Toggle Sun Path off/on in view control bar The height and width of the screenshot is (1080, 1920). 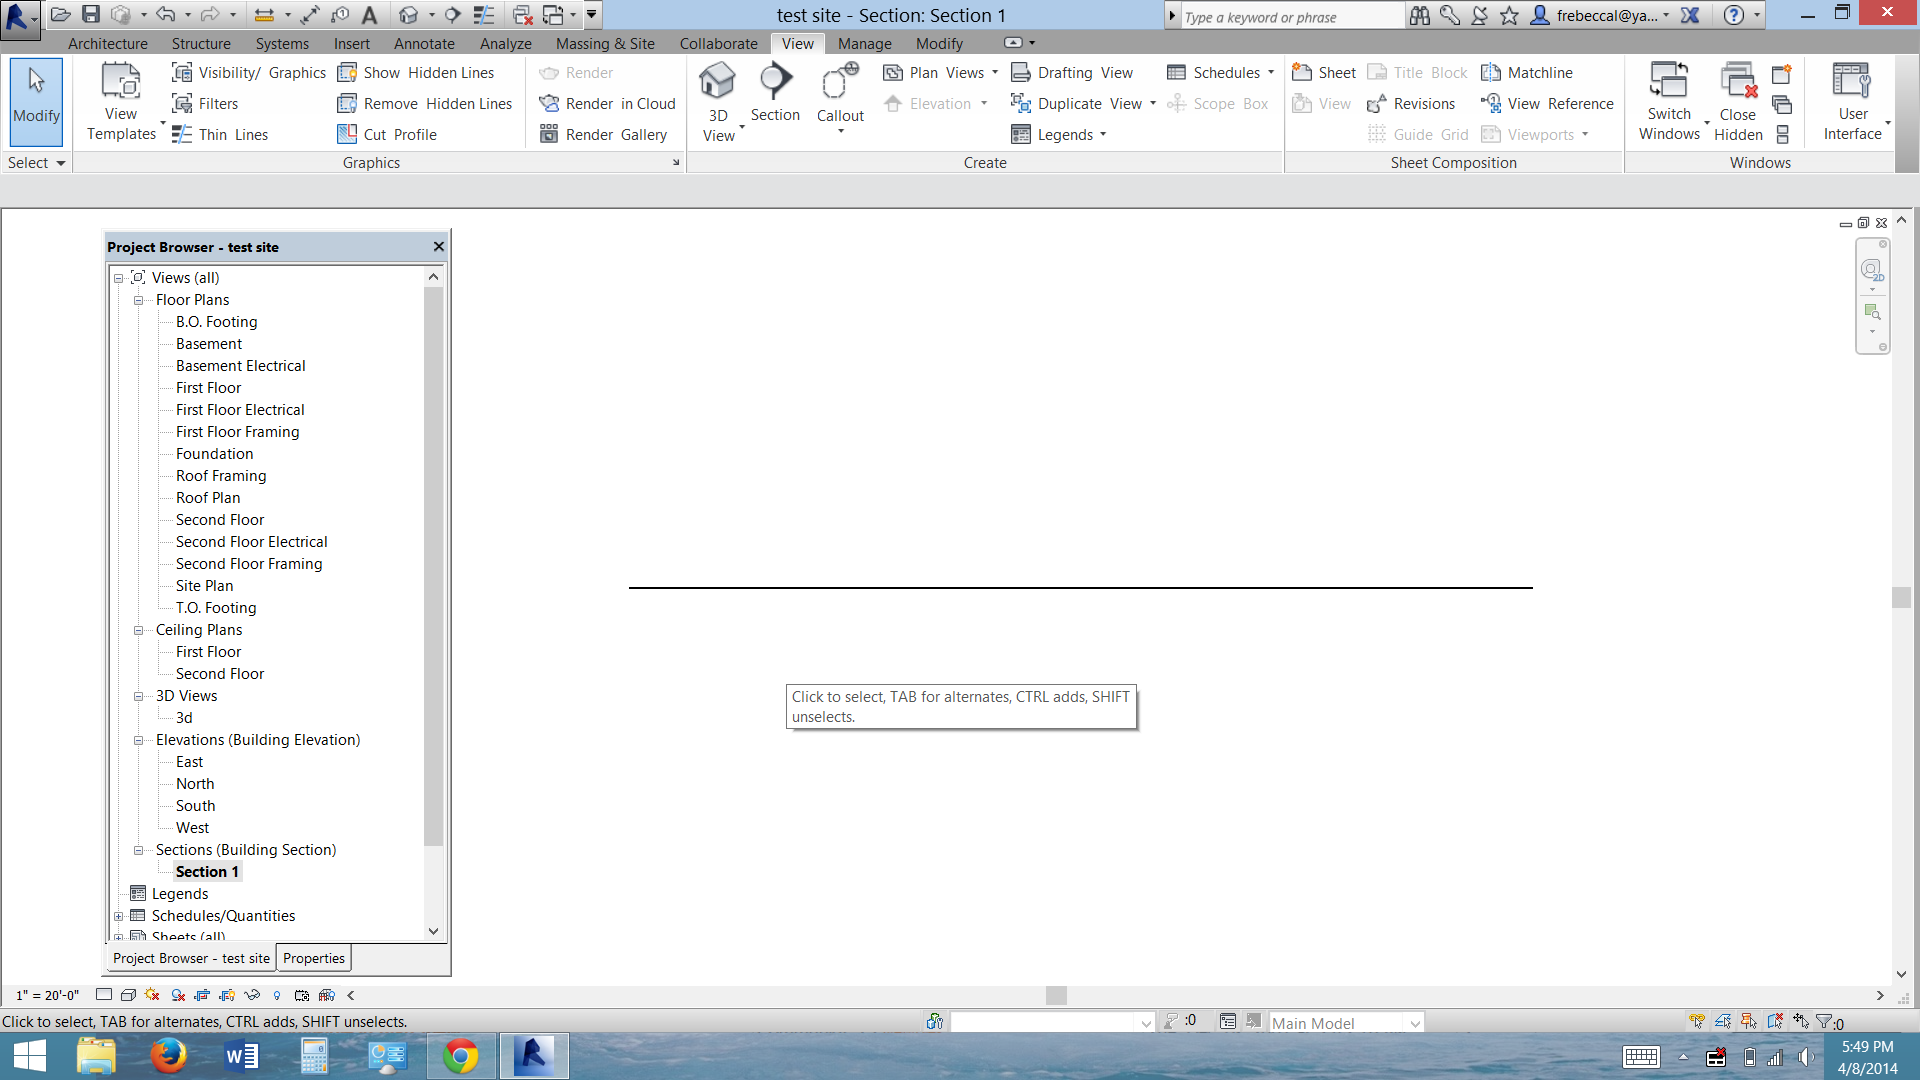pyautogui.click(x=152, y=995)
